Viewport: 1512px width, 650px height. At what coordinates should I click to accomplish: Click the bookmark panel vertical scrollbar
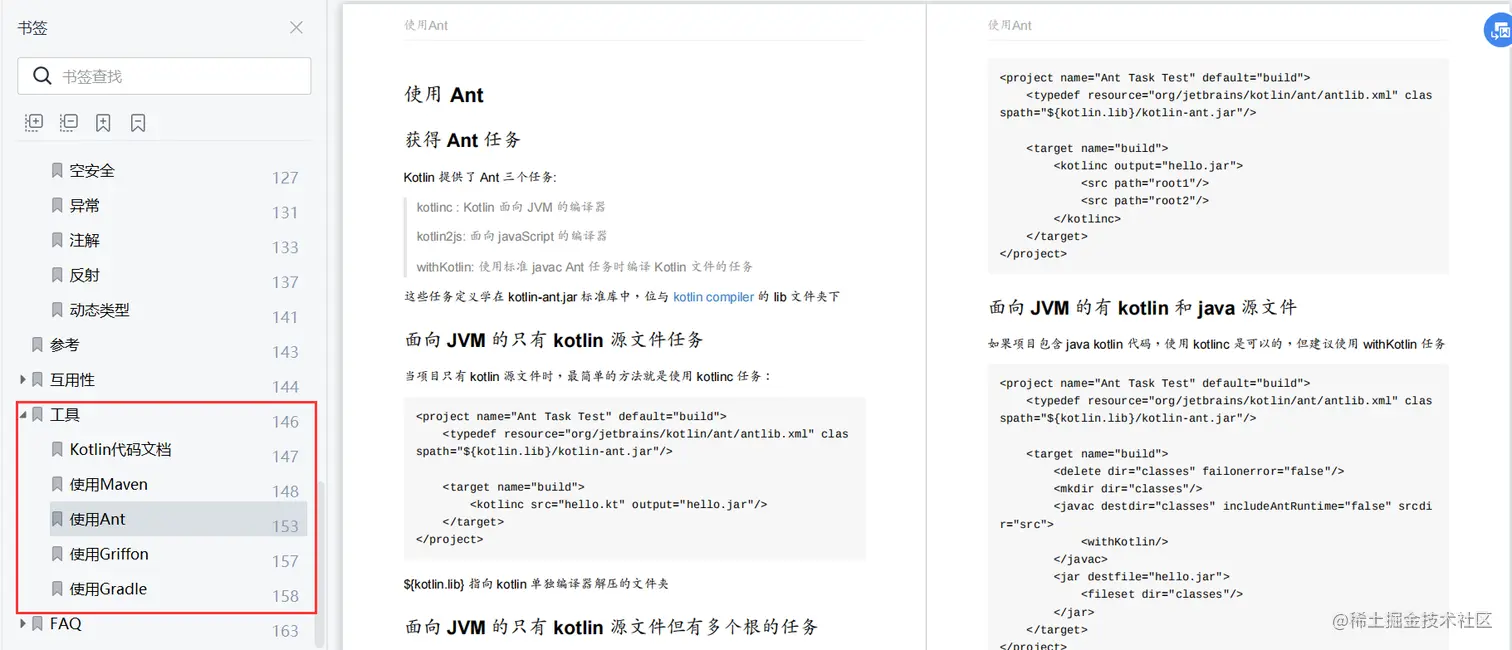pyautogui.click(x=320, y=565)
